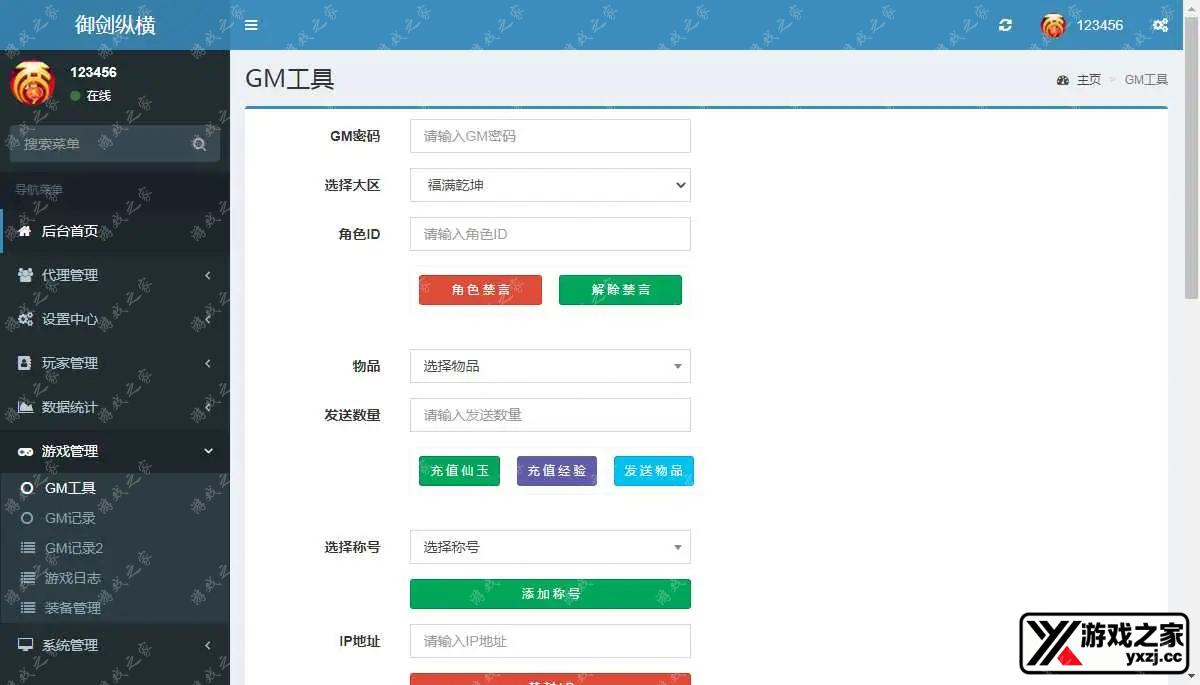
Task: Click the 充值仙玉 button
Action: (459, 471)
